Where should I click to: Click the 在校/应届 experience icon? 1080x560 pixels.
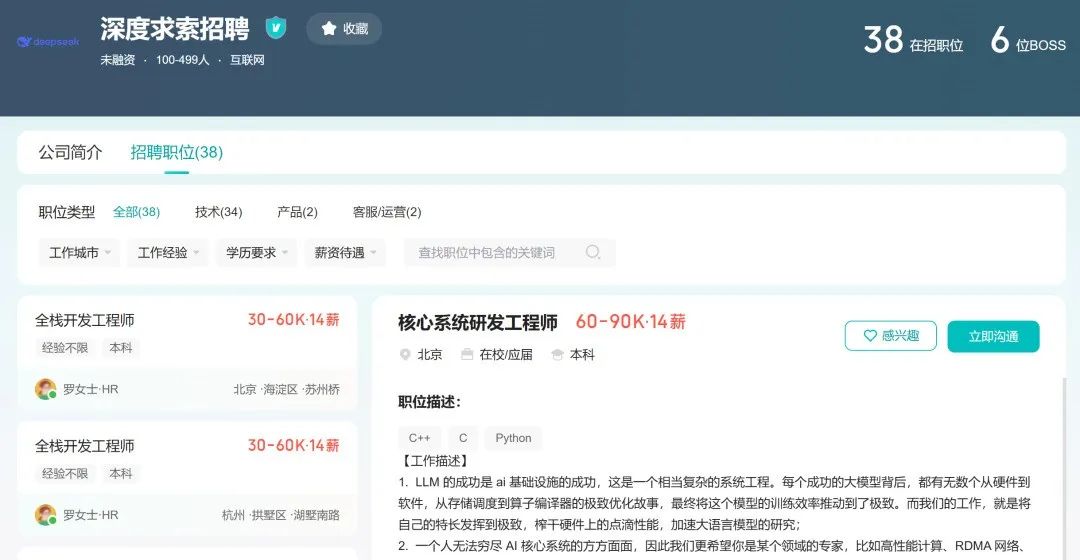point(467,355)
